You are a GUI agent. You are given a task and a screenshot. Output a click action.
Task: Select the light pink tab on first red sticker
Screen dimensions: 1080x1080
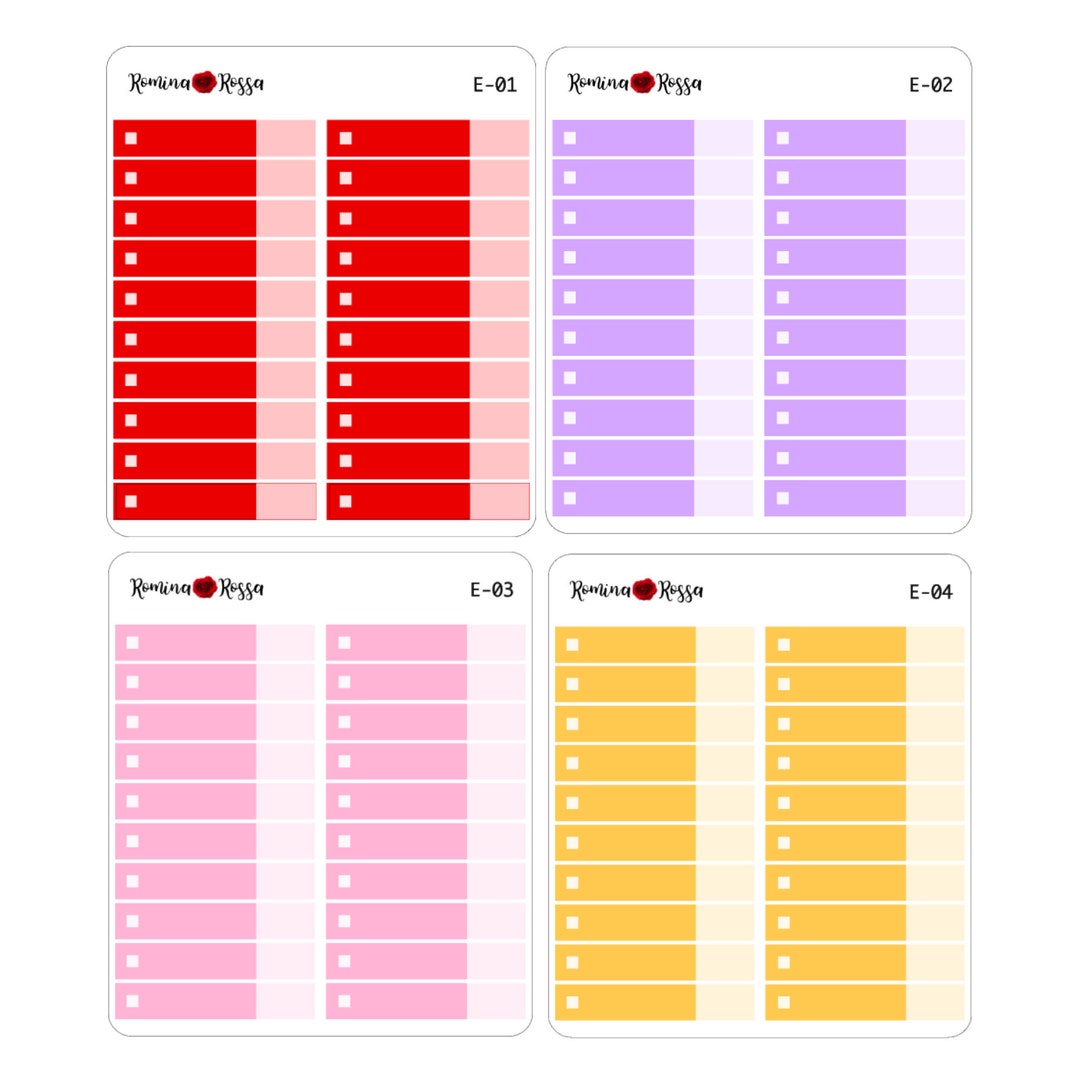point(287,138)
